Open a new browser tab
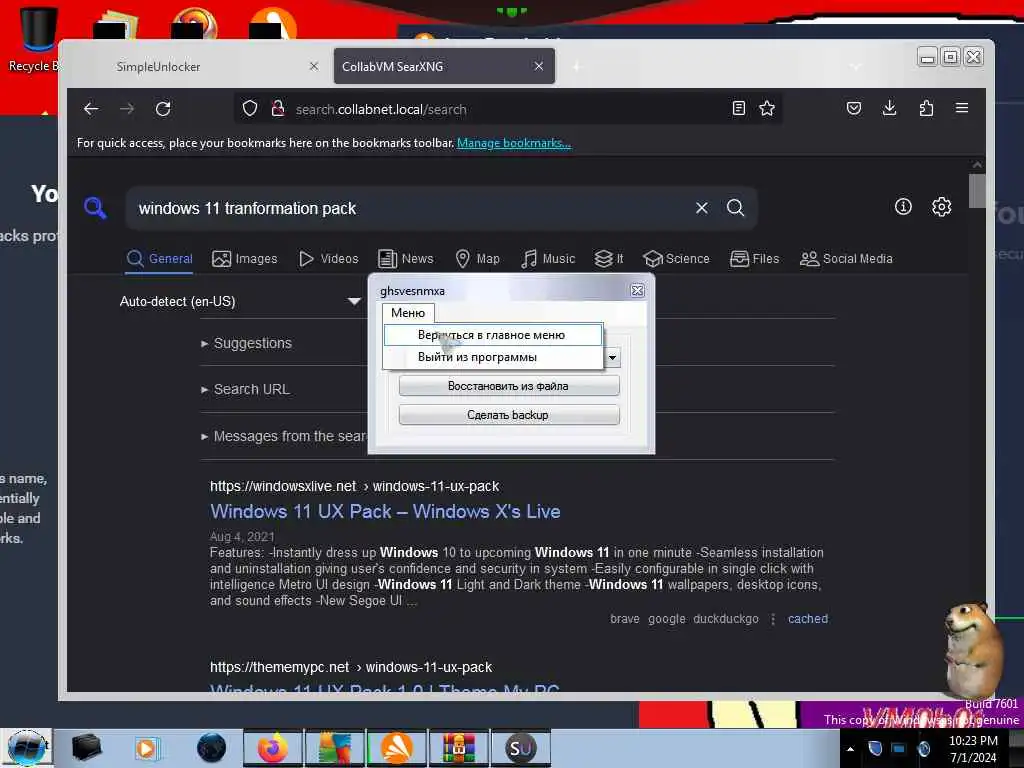1024x768 pixels. (x=576, y=66)
